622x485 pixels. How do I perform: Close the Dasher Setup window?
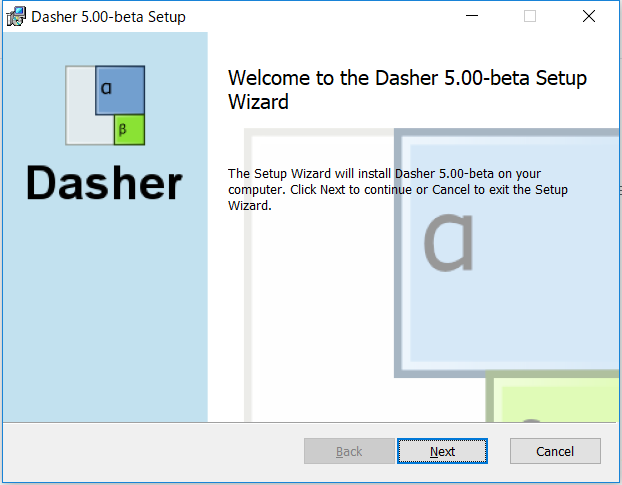point(589,16)
